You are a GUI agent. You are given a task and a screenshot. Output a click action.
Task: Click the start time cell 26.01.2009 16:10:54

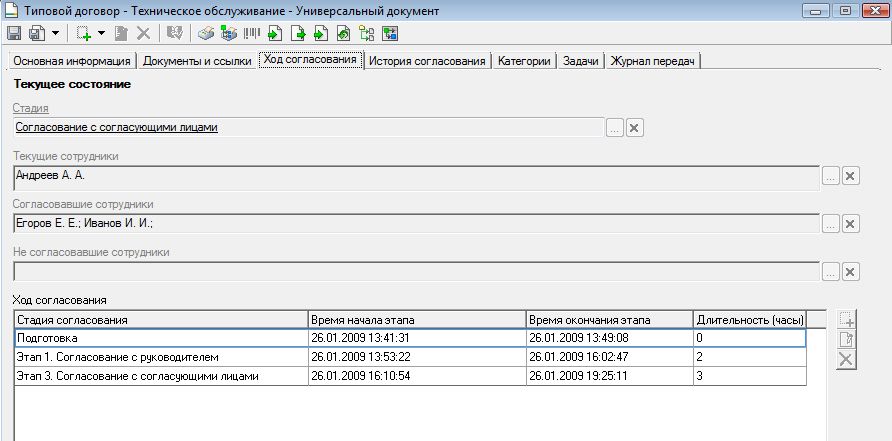417,376
